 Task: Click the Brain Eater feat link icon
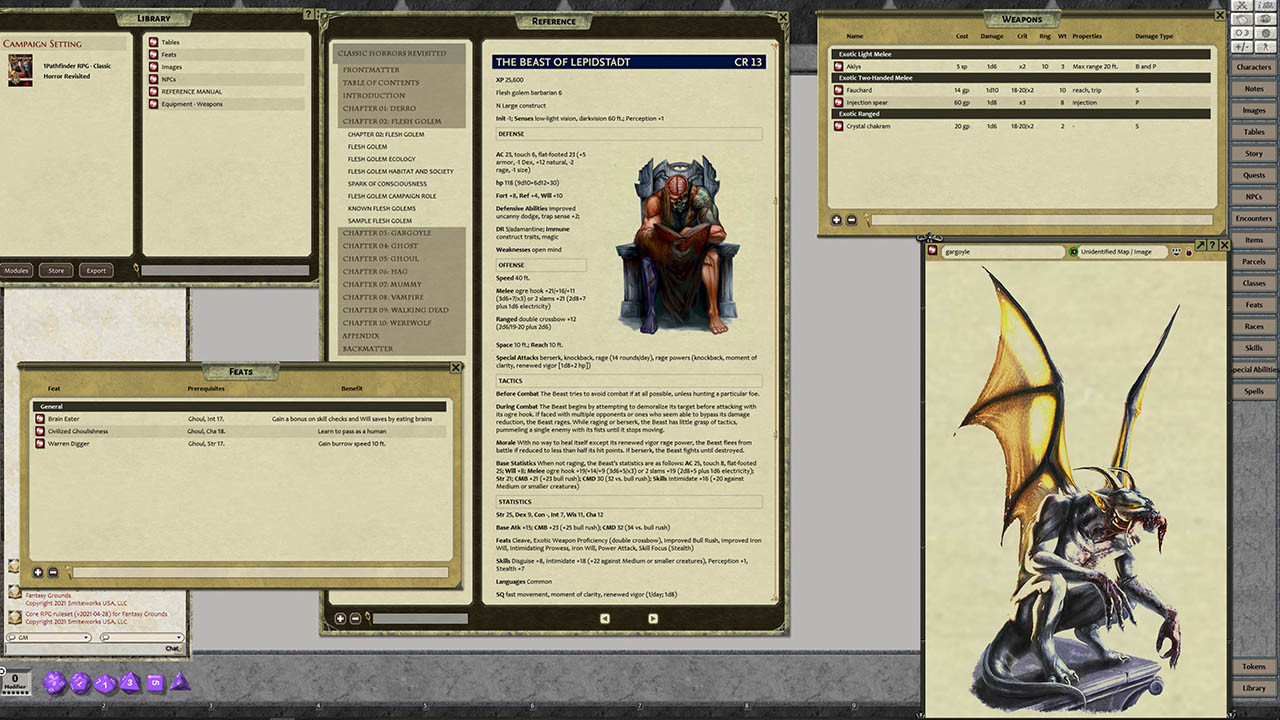(40, 419)
